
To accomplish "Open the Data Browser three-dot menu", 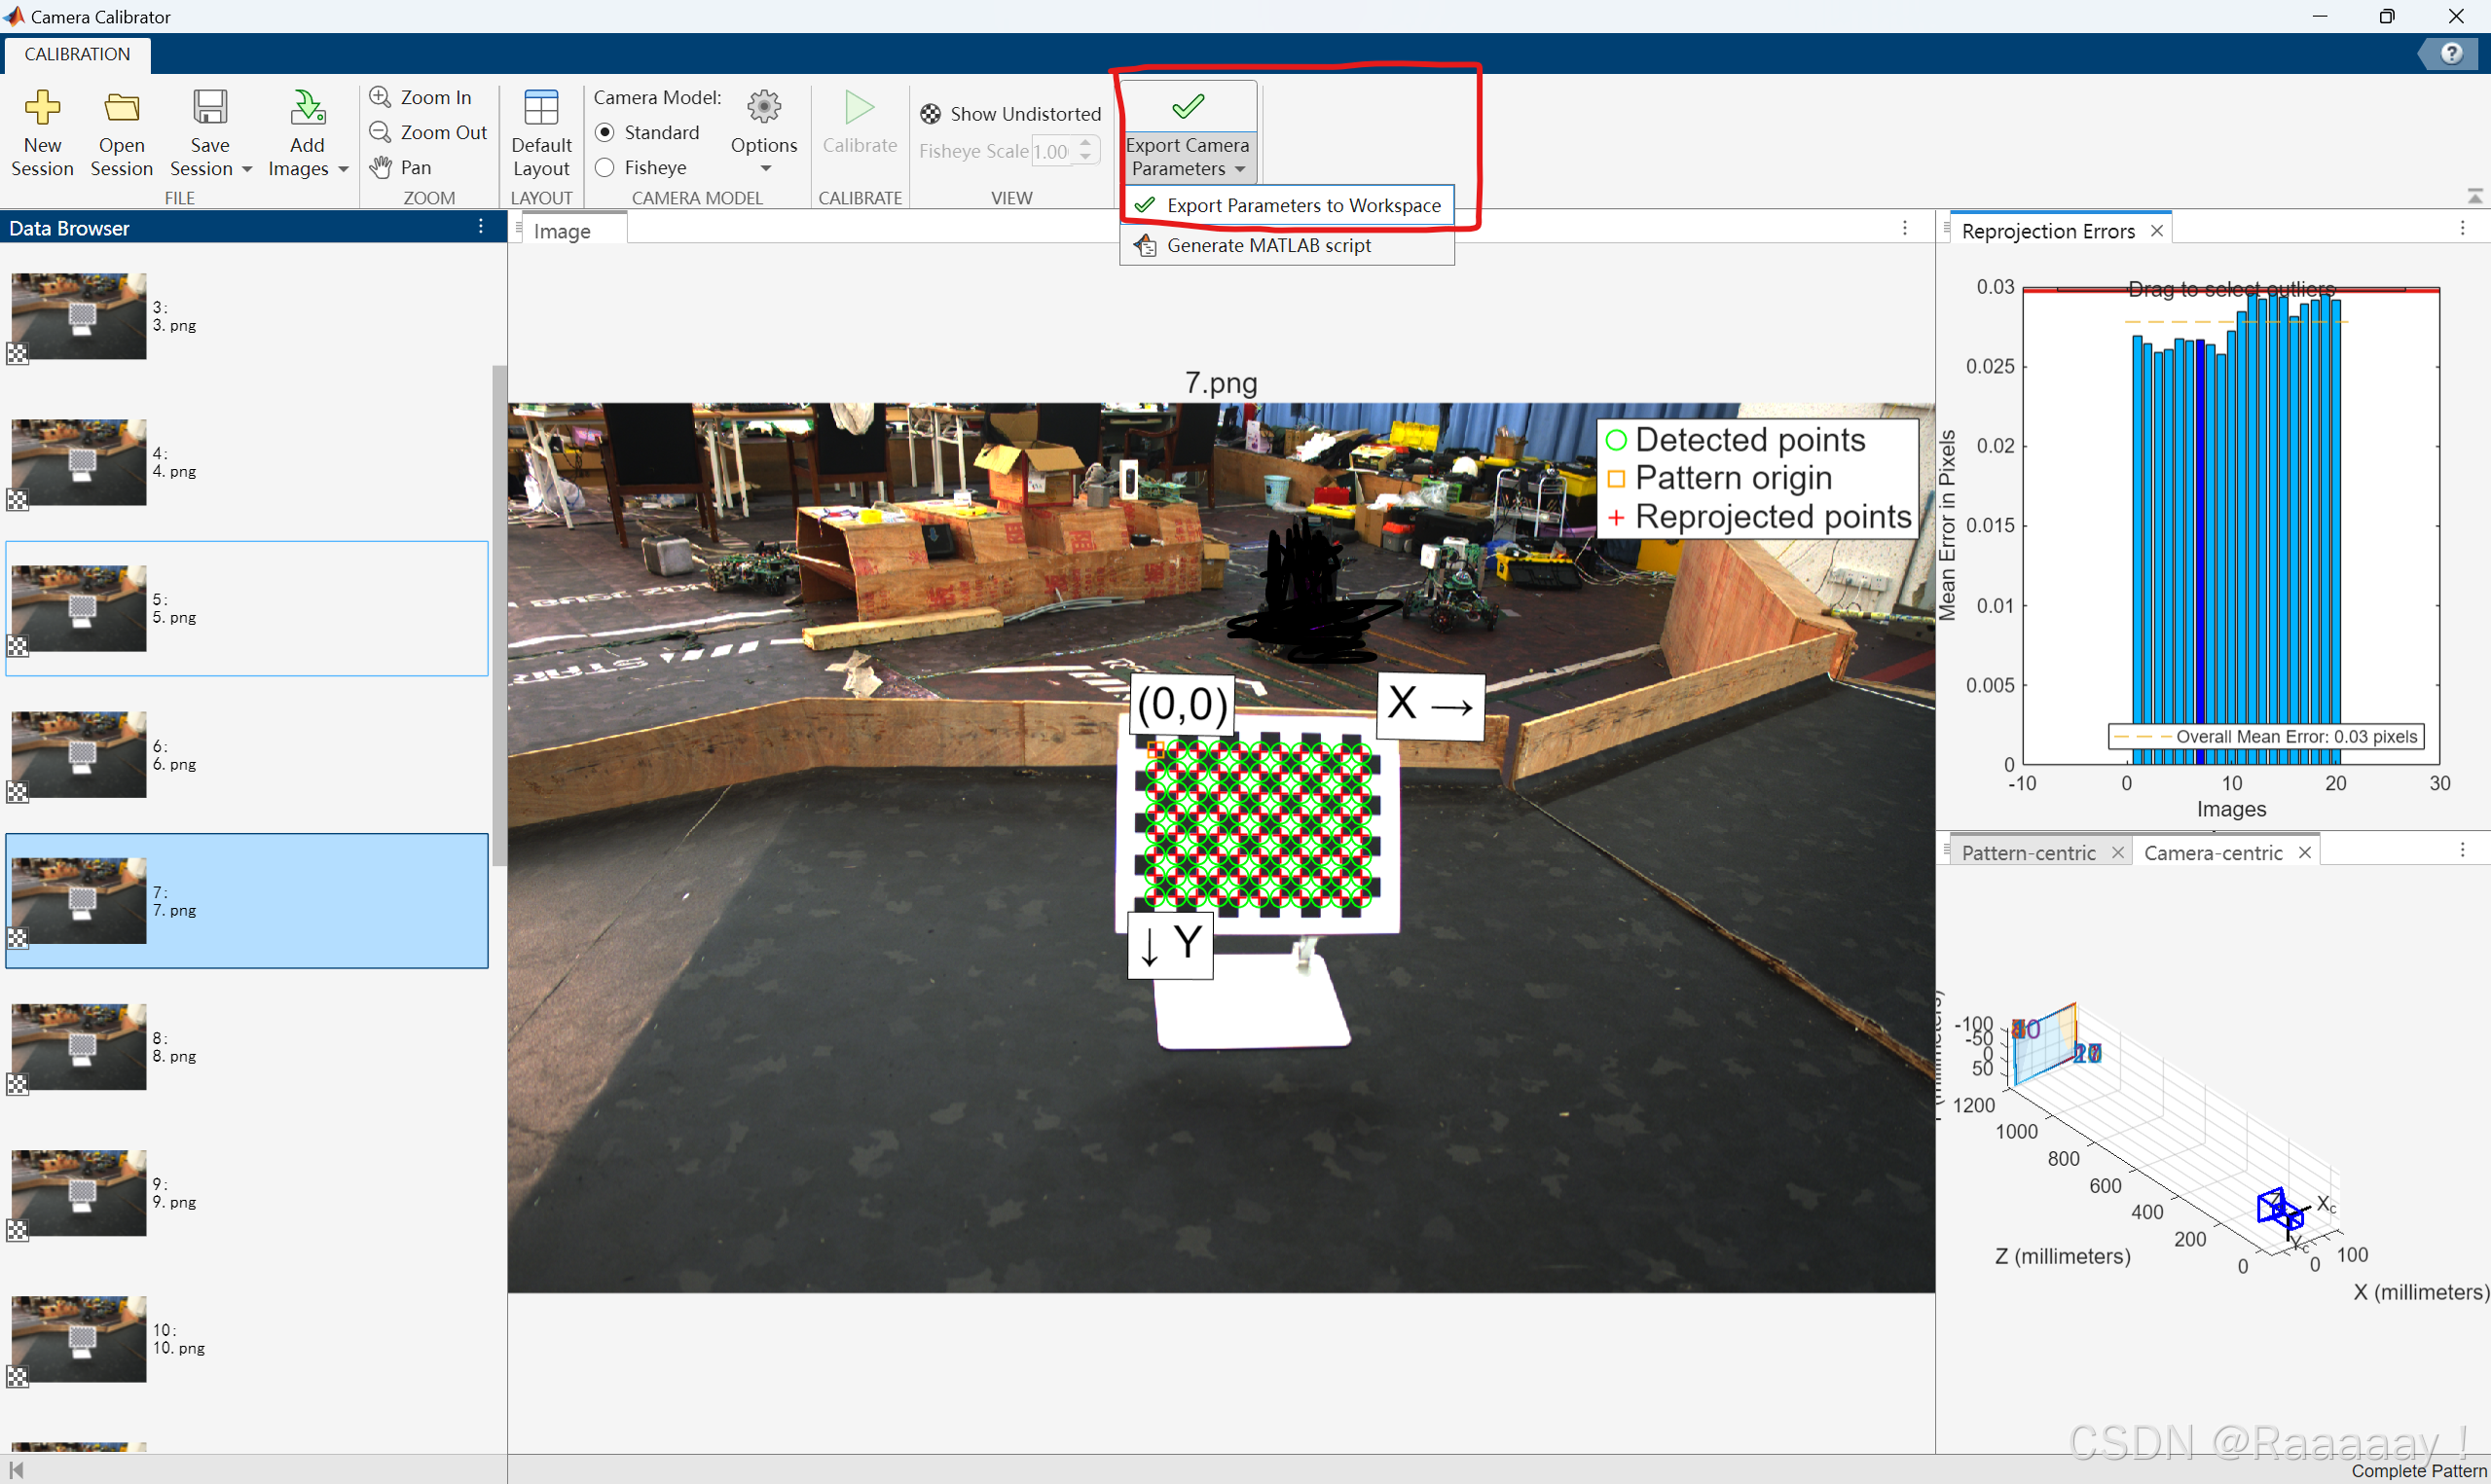I will pyautogui.click(x=481, y=227).
